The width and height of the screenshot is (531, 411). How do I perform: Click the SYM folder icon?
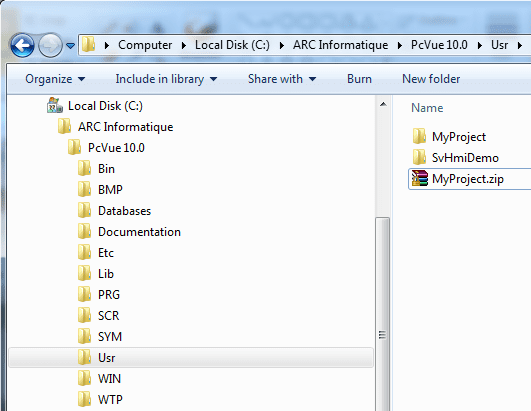(84, 336)
